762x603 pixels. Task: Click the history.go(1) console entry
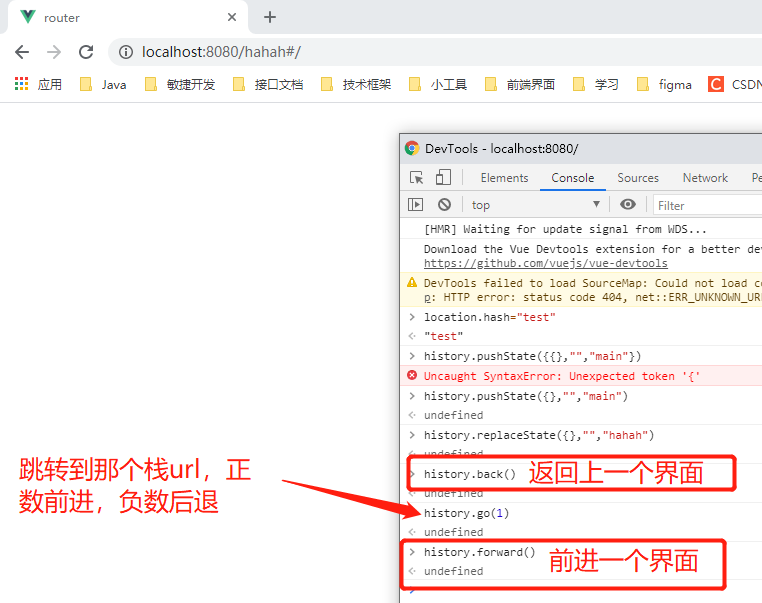(467, 513)
